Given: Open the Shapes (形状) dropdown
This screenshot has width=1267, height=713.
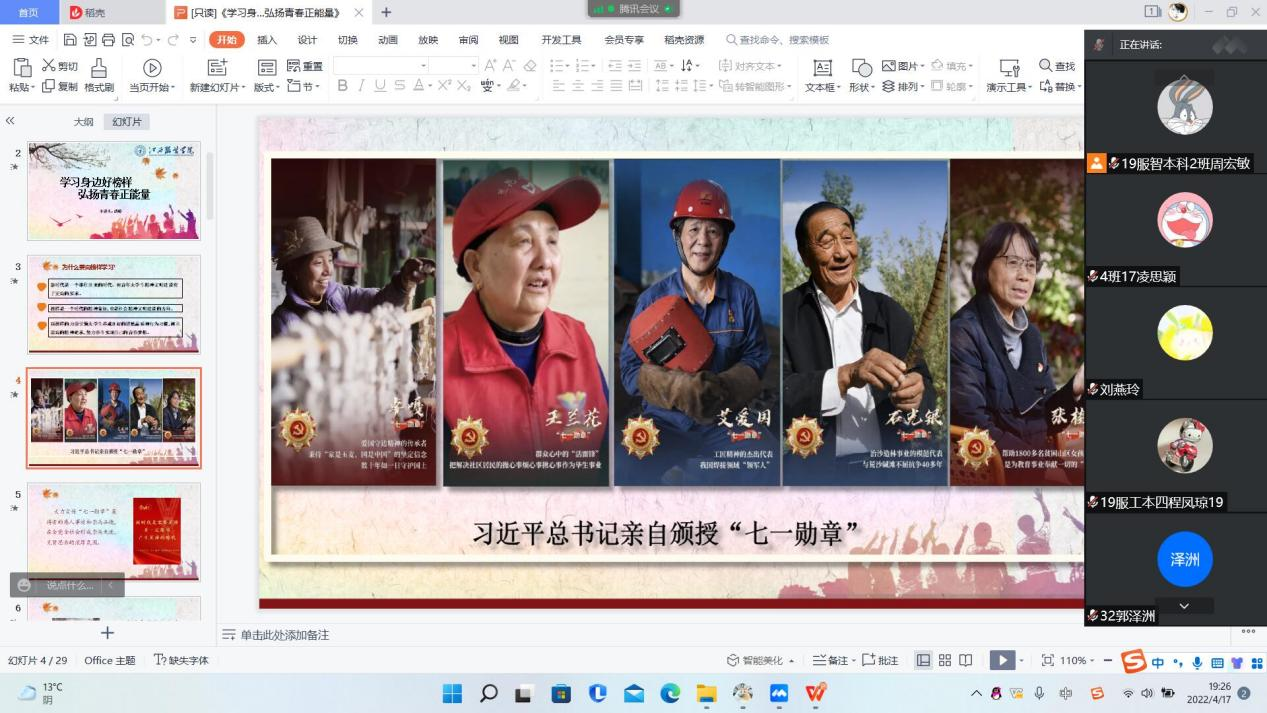Looking at the screenshot, I should tap(861, 87).
